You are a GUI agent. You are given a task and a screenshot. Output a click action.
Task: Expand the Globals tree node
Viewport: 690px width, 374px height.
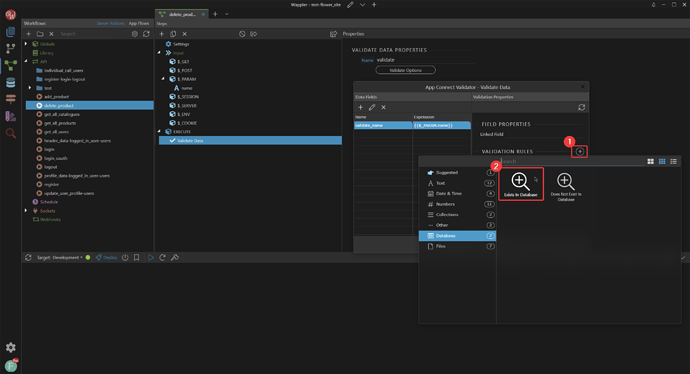(26, 44)
